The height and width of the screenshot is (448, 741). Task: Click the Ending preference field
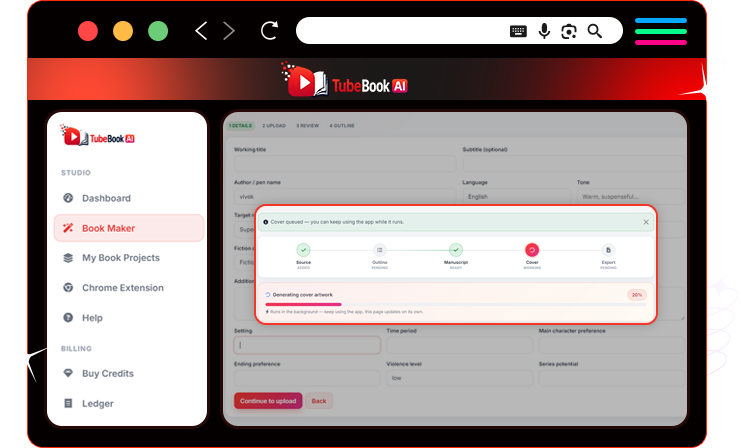coord(307,378)
